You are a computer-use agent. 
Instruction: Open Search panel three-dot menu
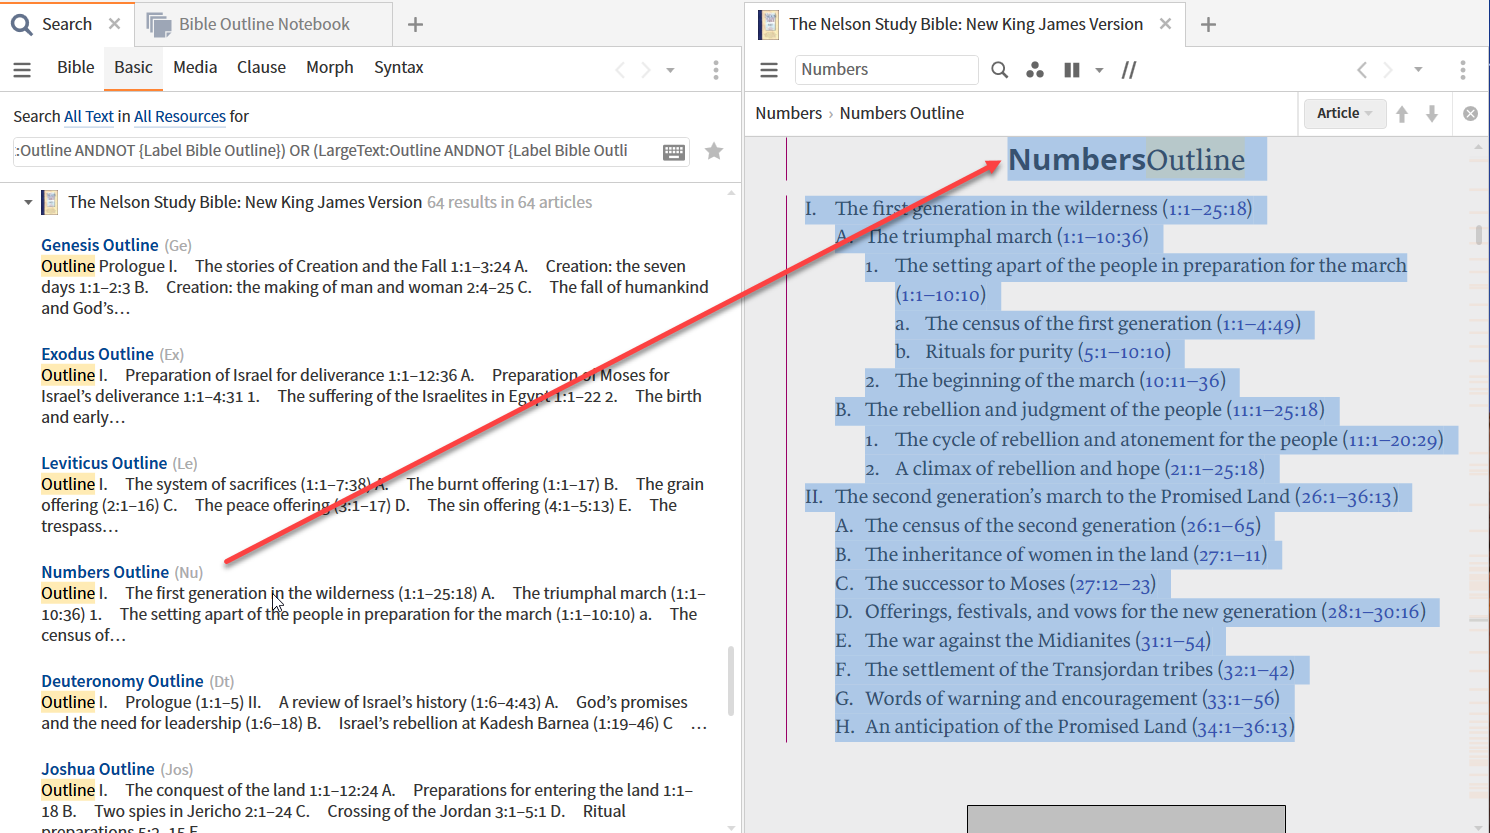point(716,69)
